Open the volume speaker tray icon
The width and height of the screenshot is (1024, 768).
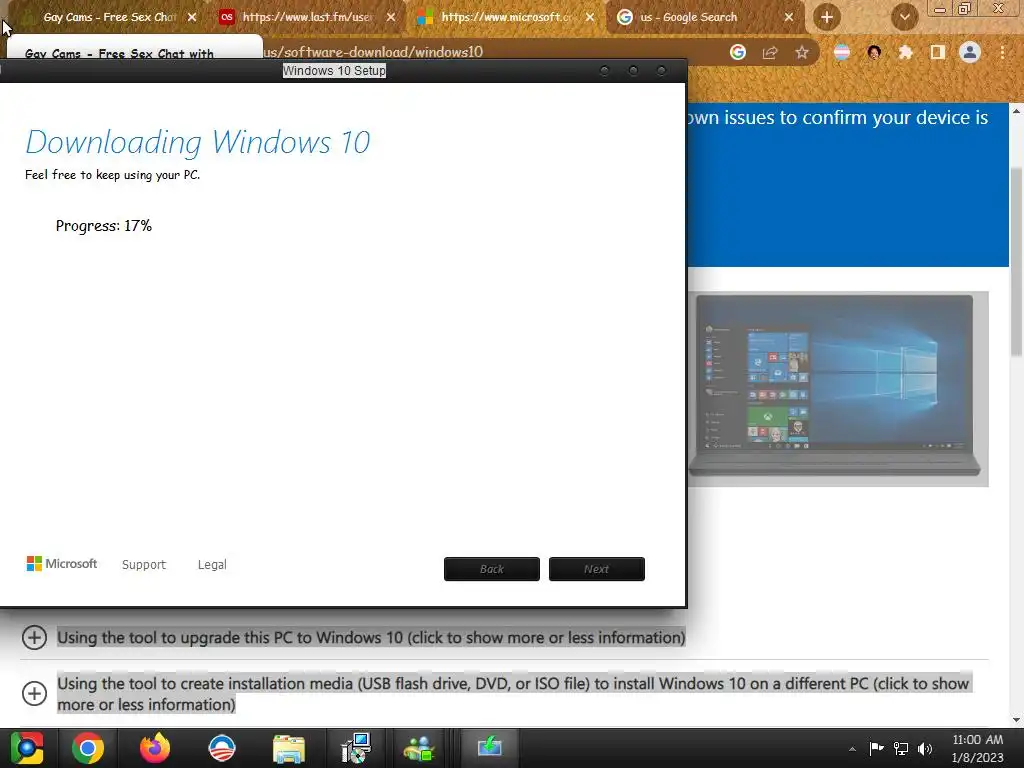click(925, 748)
